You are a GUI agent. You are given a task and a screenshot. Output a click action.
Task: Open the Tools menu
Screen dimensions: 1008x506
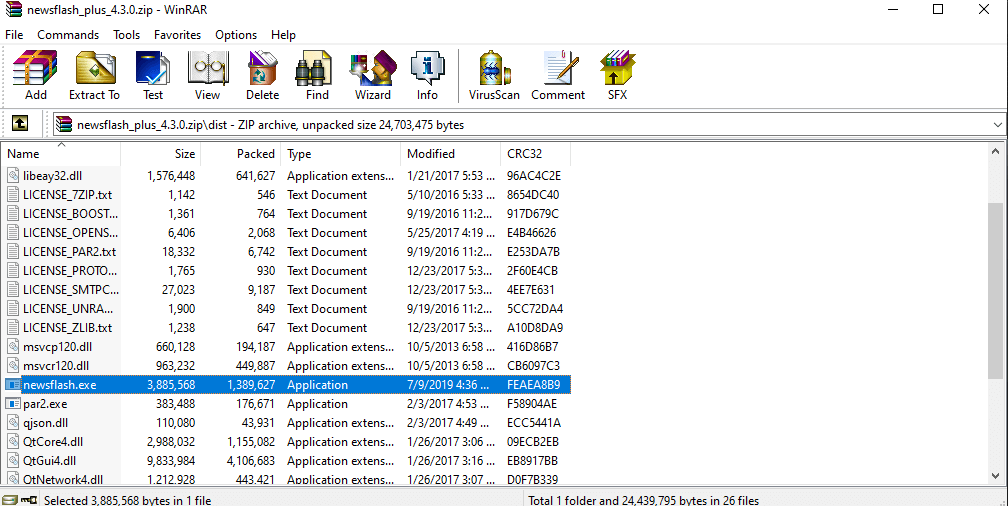click(127, 35)
